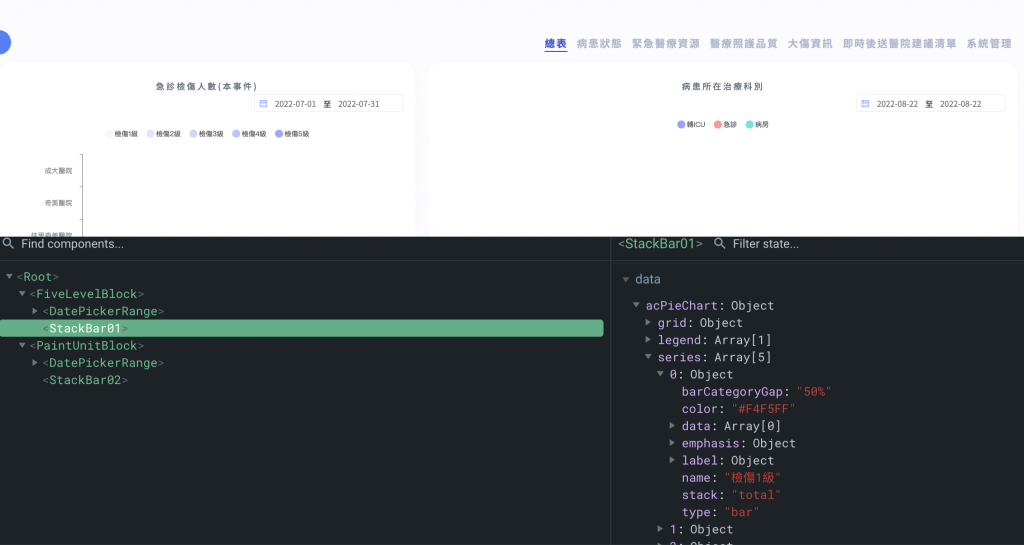Click the left 2022-08-22 start date field

tap(897, 104)
